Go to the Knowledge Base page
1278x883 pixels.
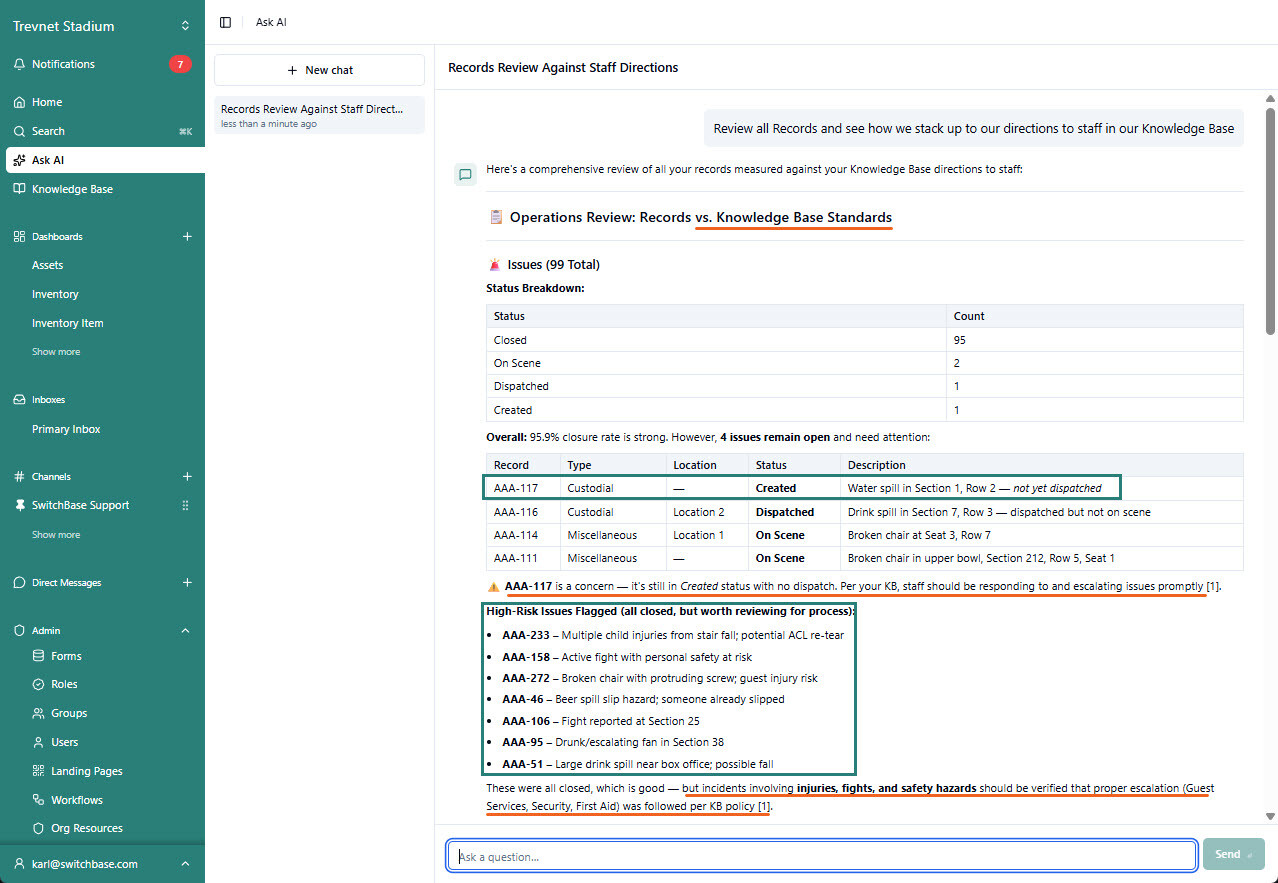click(72, 189)
